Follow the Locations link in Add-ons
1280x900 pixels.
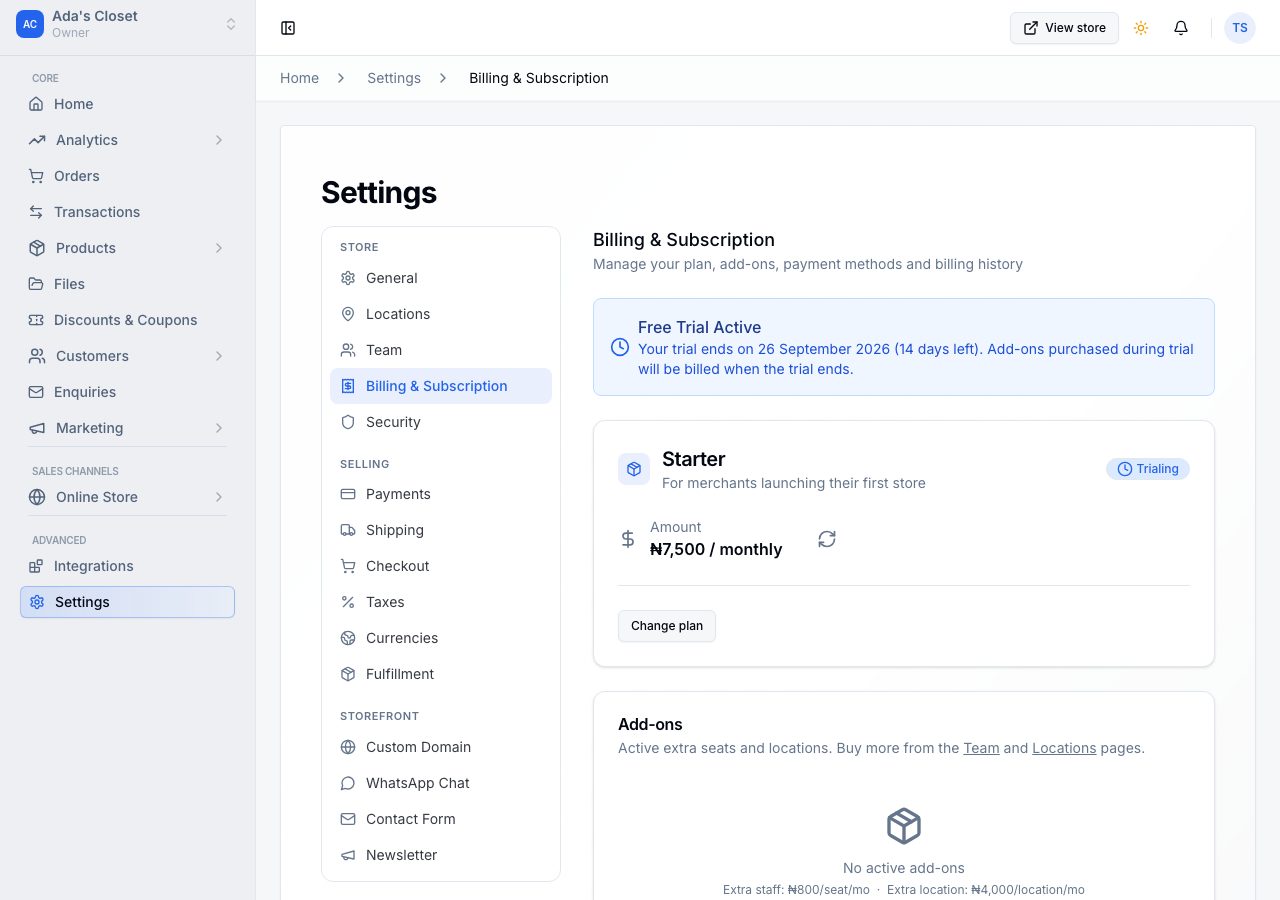click(x=1064, y=748)
